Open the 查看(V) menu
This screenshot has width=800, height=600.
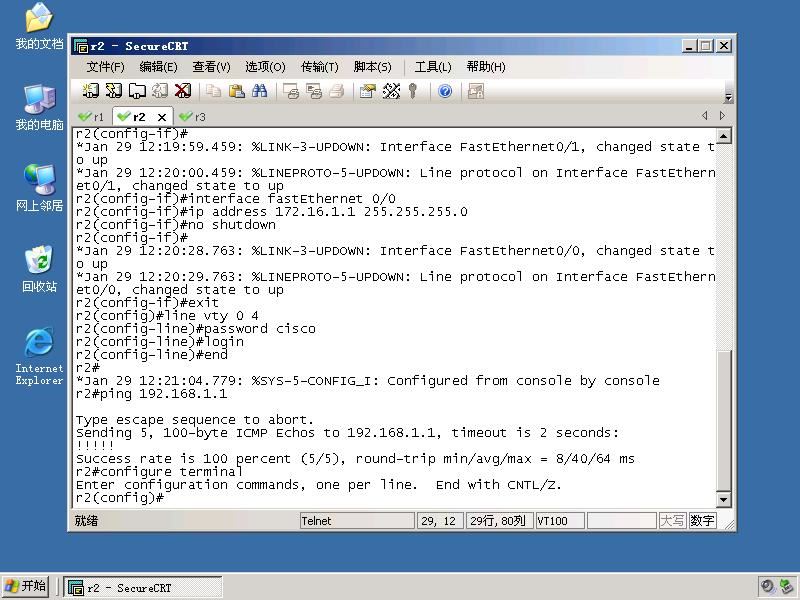point(211,67)
